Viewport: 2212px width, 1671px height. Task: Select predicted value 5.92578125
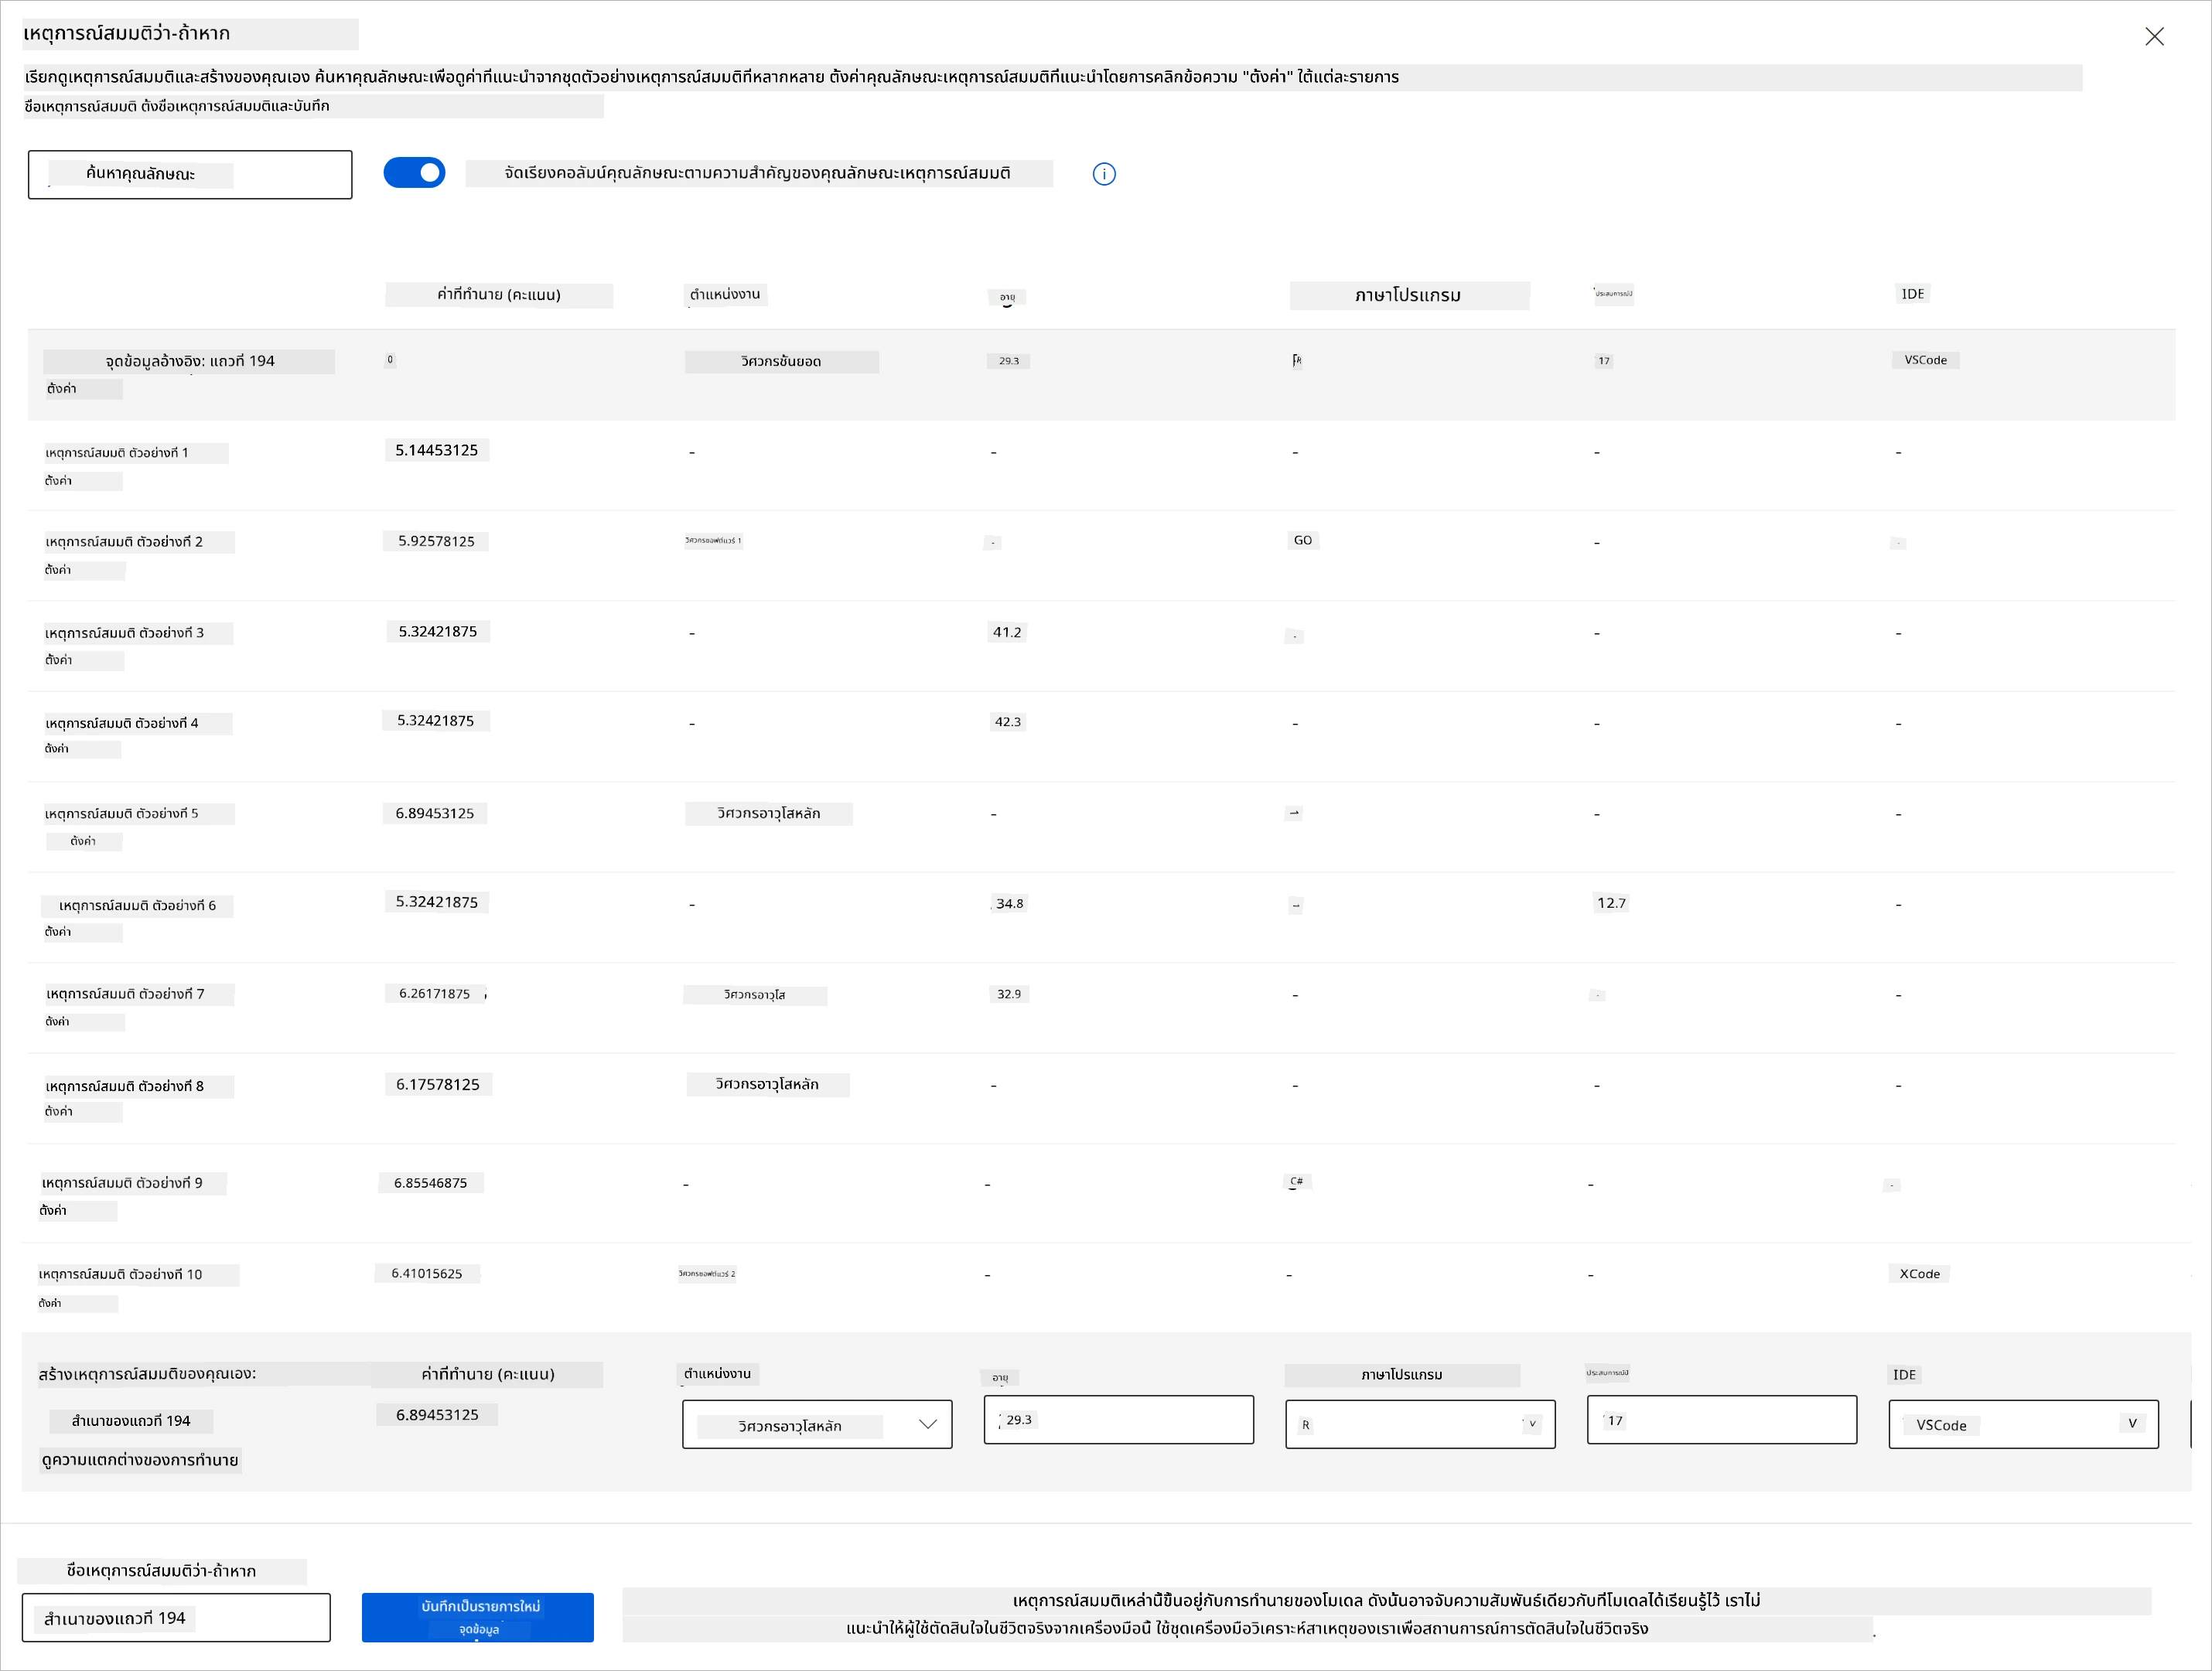pyautogui.click(x=436, y=541)
